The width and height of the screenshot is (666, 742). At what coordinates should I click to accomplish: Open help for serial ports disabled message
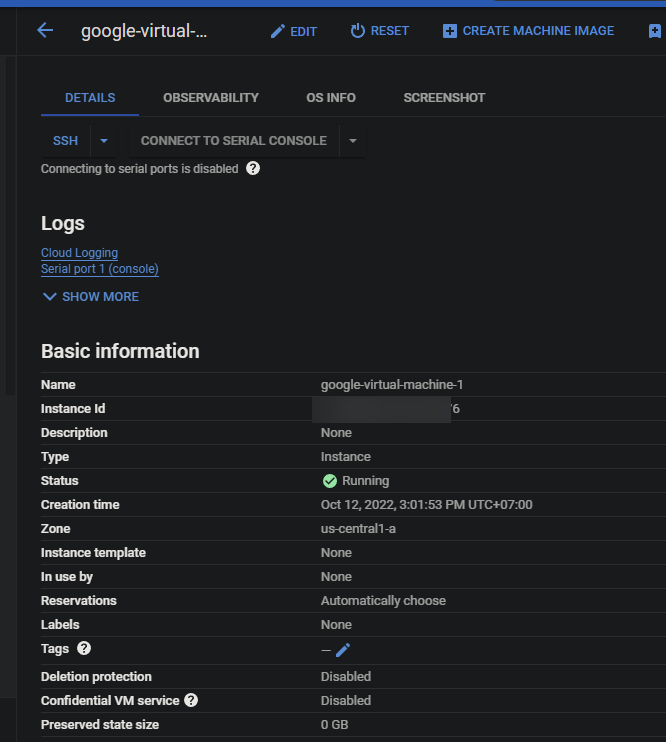pos(253,168)
